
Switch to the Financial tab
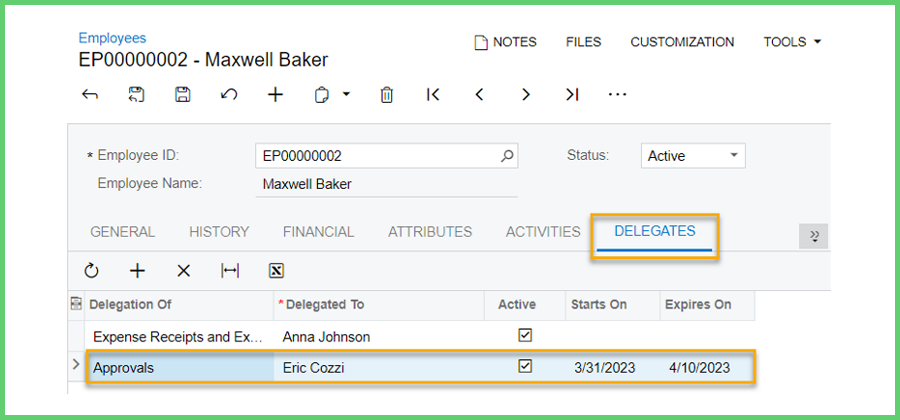point(318,232)
